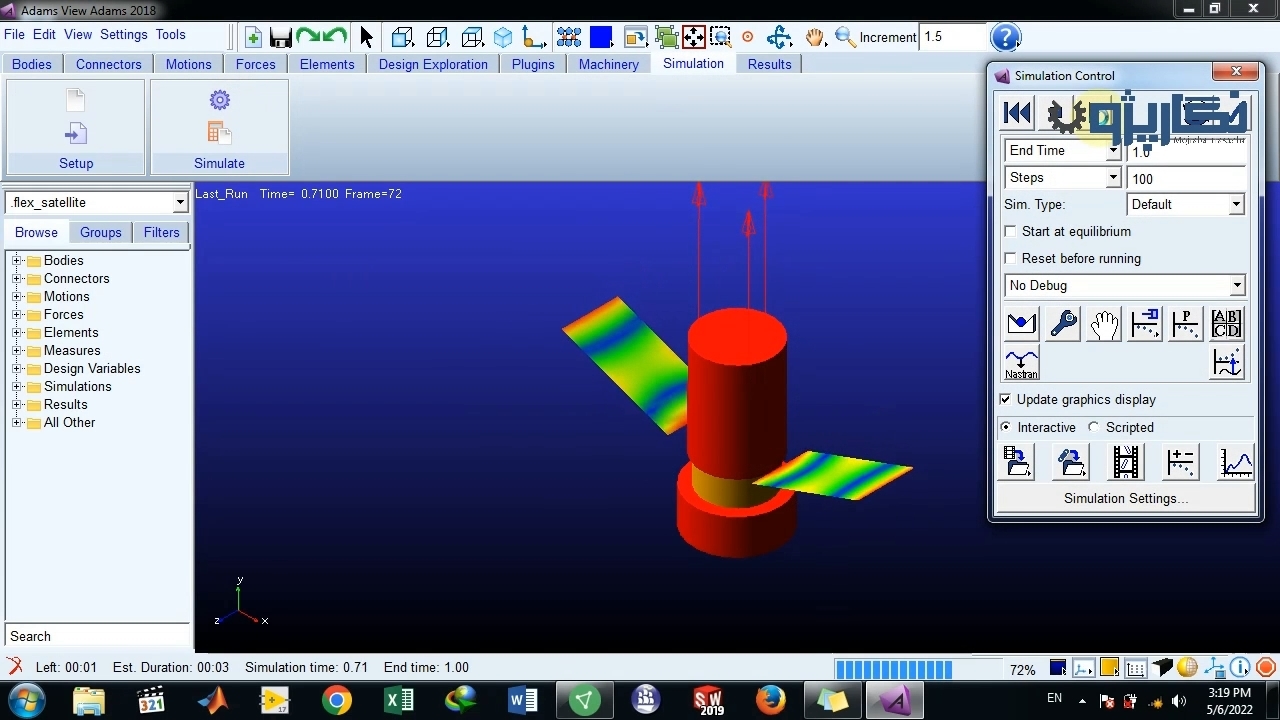The height and width of the screenshot is (720, 1280).
Task: Open the Tools menu
Action: [x=170, y=34]
